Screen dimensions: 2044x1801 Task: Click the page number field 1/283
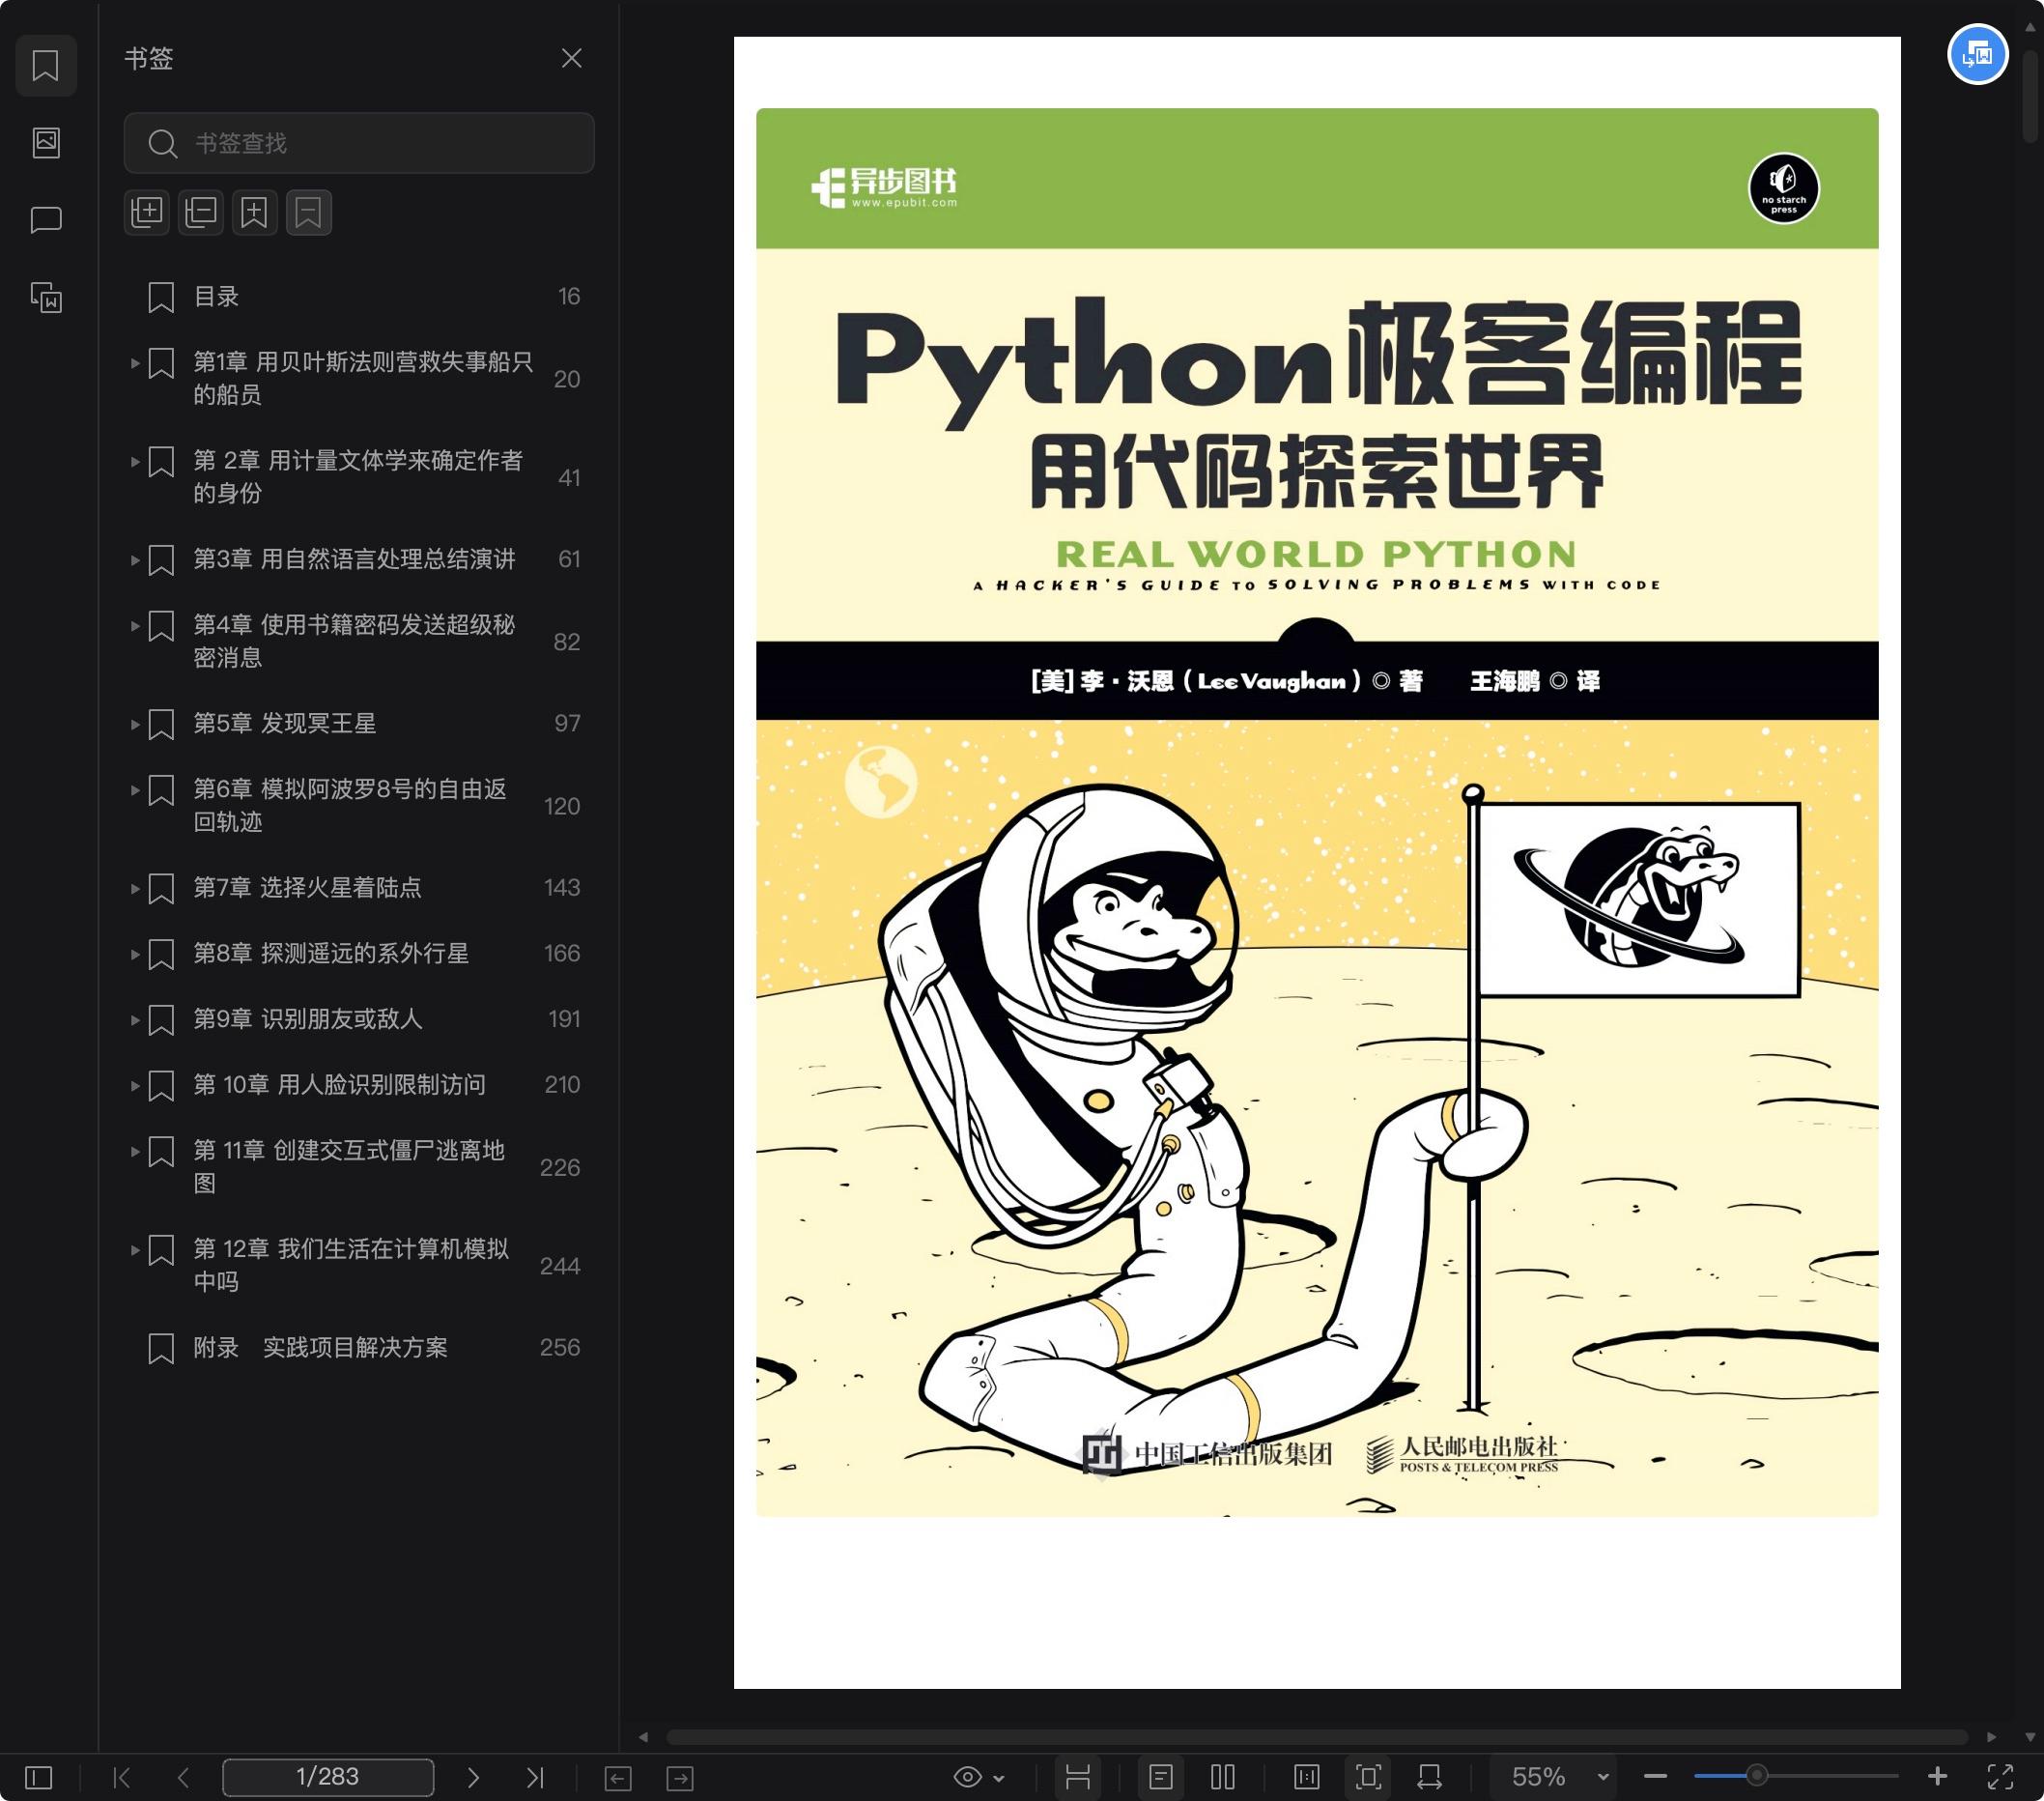328,1777
